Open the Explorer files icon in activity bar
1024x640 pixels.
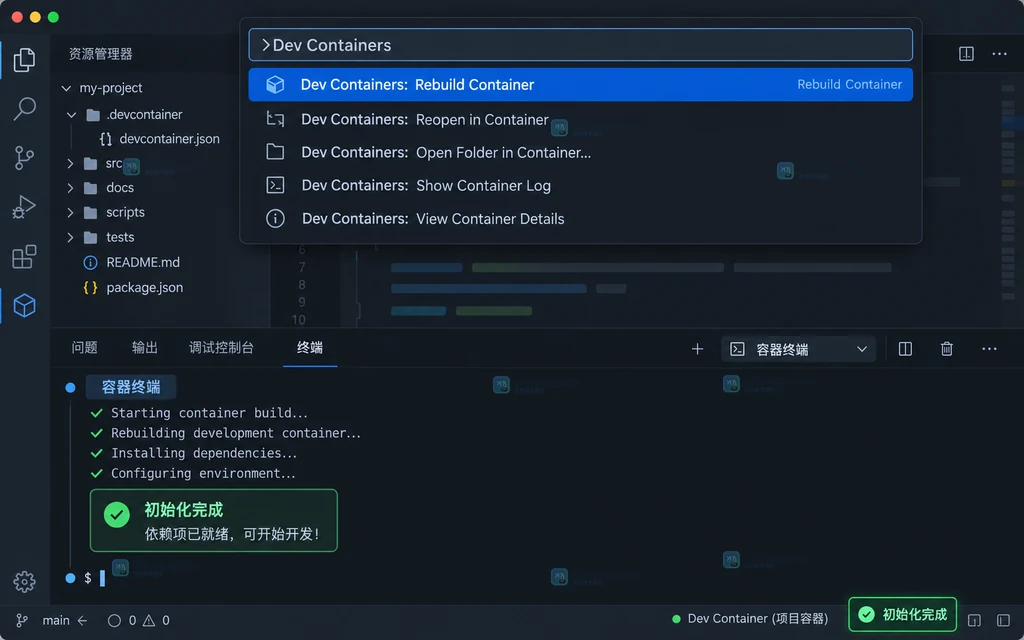(24, 59)
